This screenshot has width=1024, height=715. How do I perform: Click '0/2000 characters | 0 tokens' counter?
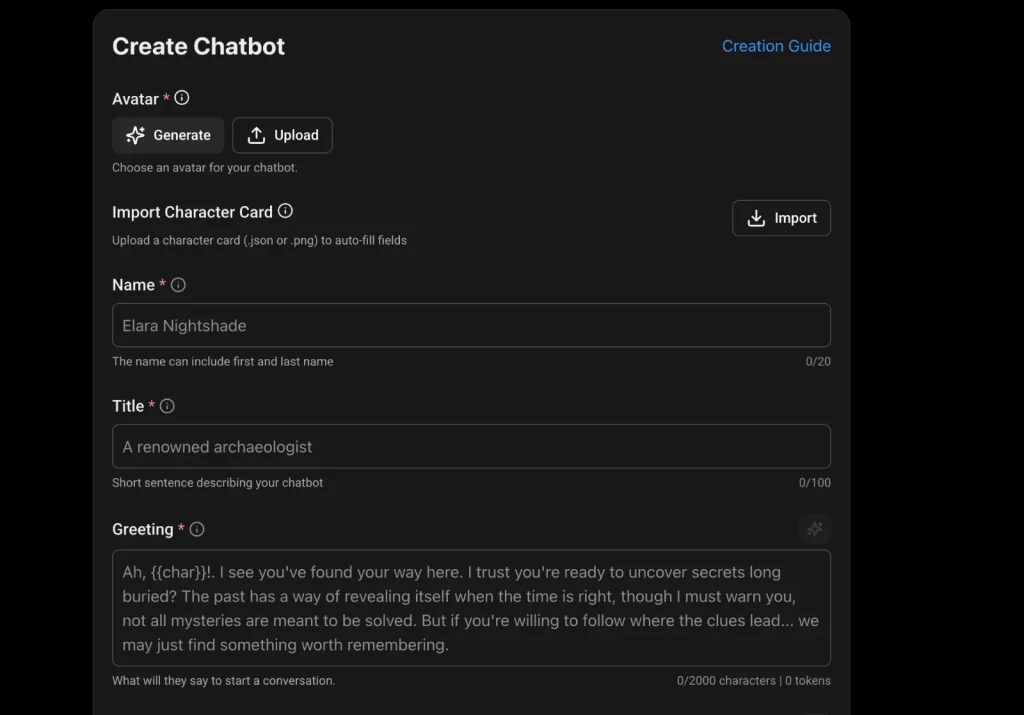[754, 681]
